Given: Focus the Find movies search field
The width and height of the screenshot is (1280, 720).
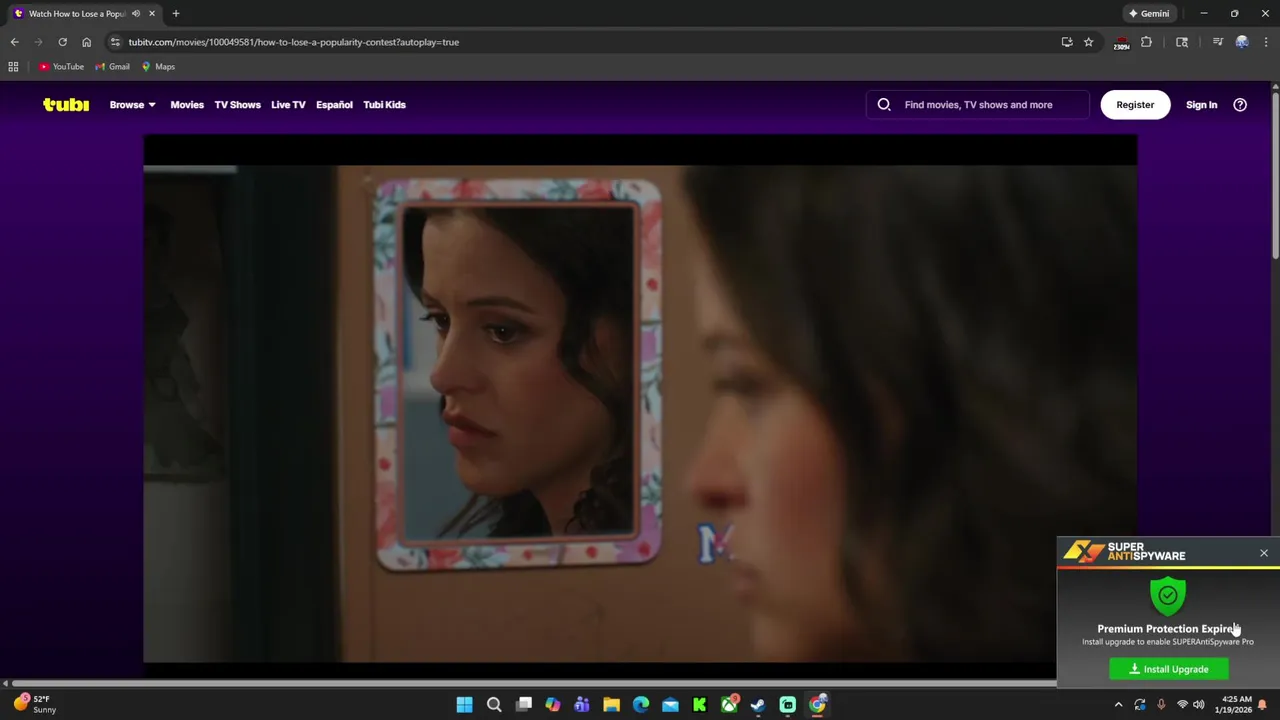Looking at the screenshot, I should pyautogui.click(x=978, y=104).
